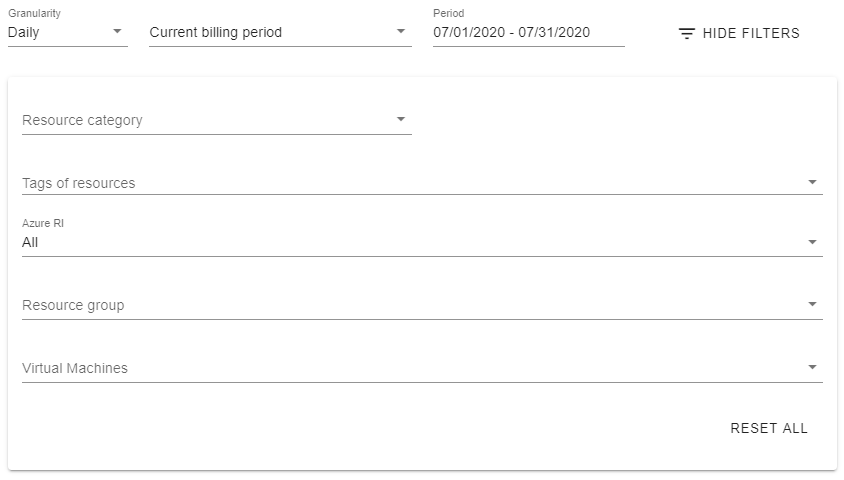
Task: Click the Resource category caret icon
Action: [x=401, y=120]
